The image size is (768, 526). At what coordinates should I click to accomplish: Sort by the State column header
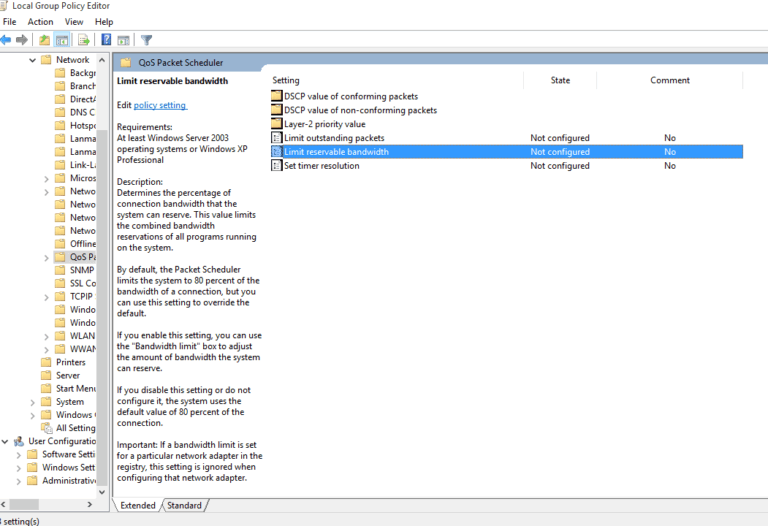coord(560,80)
